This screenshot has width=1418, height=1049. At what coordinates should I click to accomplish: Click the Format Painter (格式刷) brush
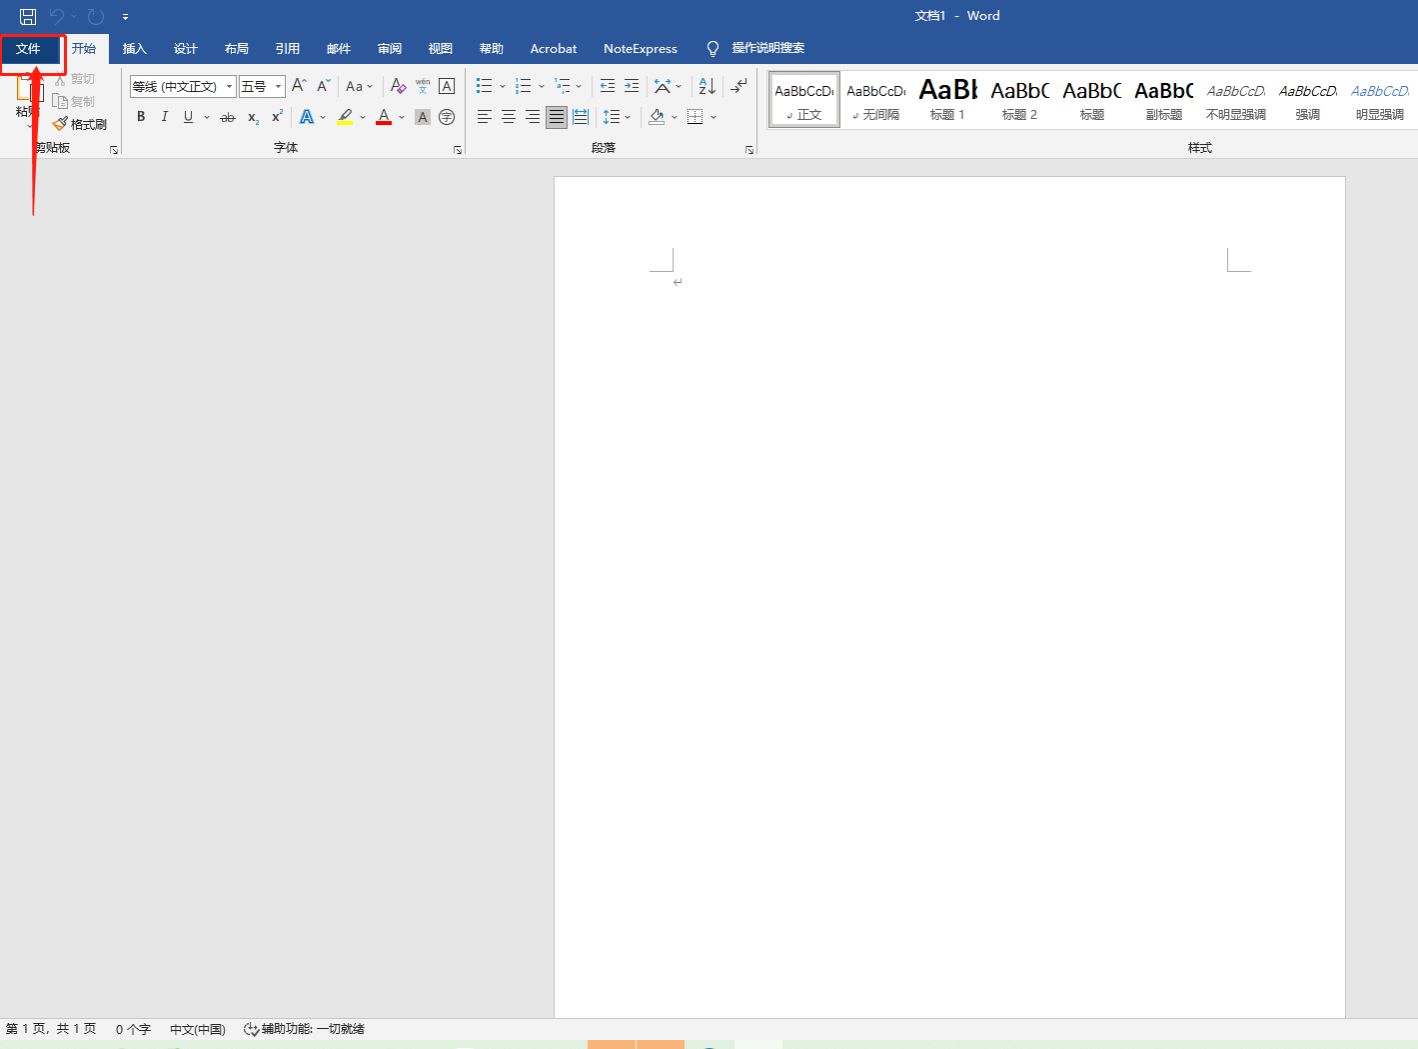(x=80, y=124)
